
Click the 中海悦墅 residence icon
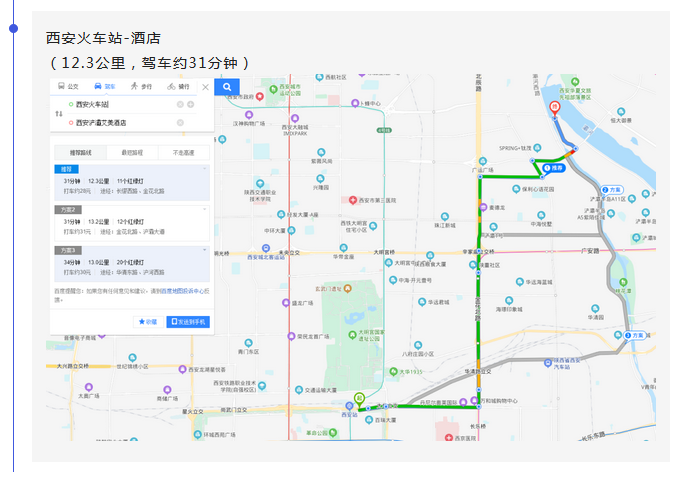click(x=541, y=215)
